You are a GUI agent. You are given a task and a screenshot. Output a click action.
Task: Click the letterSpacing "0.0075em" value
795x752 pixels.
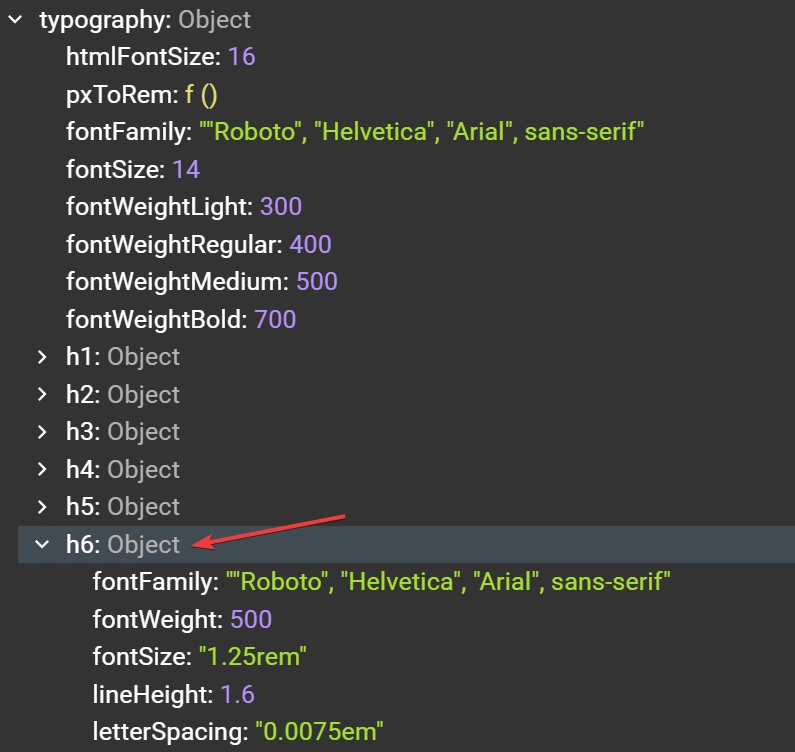[x=319, y=732]
